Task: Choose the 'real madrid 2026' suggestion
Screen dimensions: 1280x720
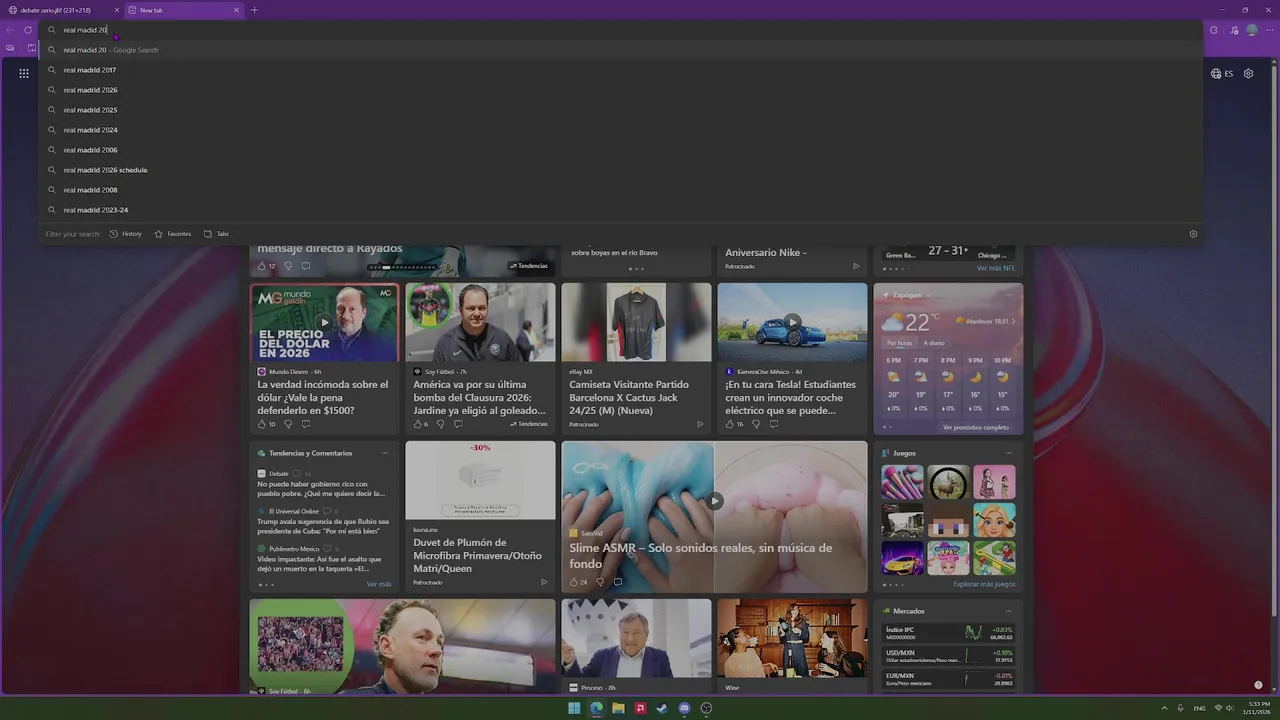Action: (x=620, y=90)
